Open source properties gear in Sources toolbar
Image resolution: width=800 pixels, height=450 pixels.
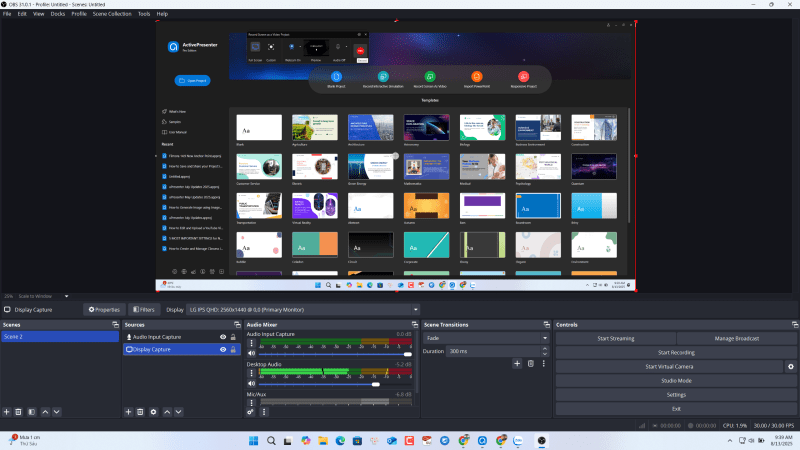tap(154, 411)
